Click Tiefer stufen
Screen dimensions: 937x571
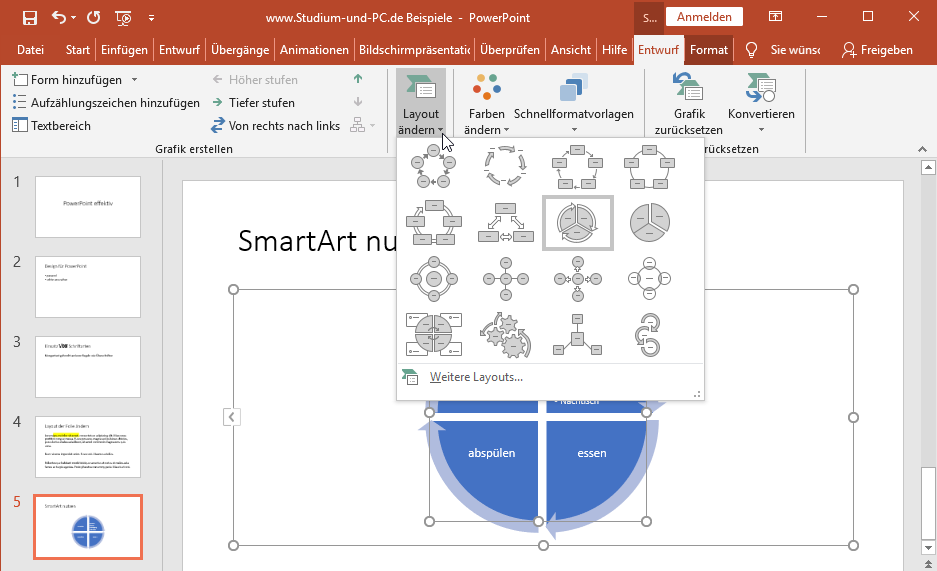253,103
